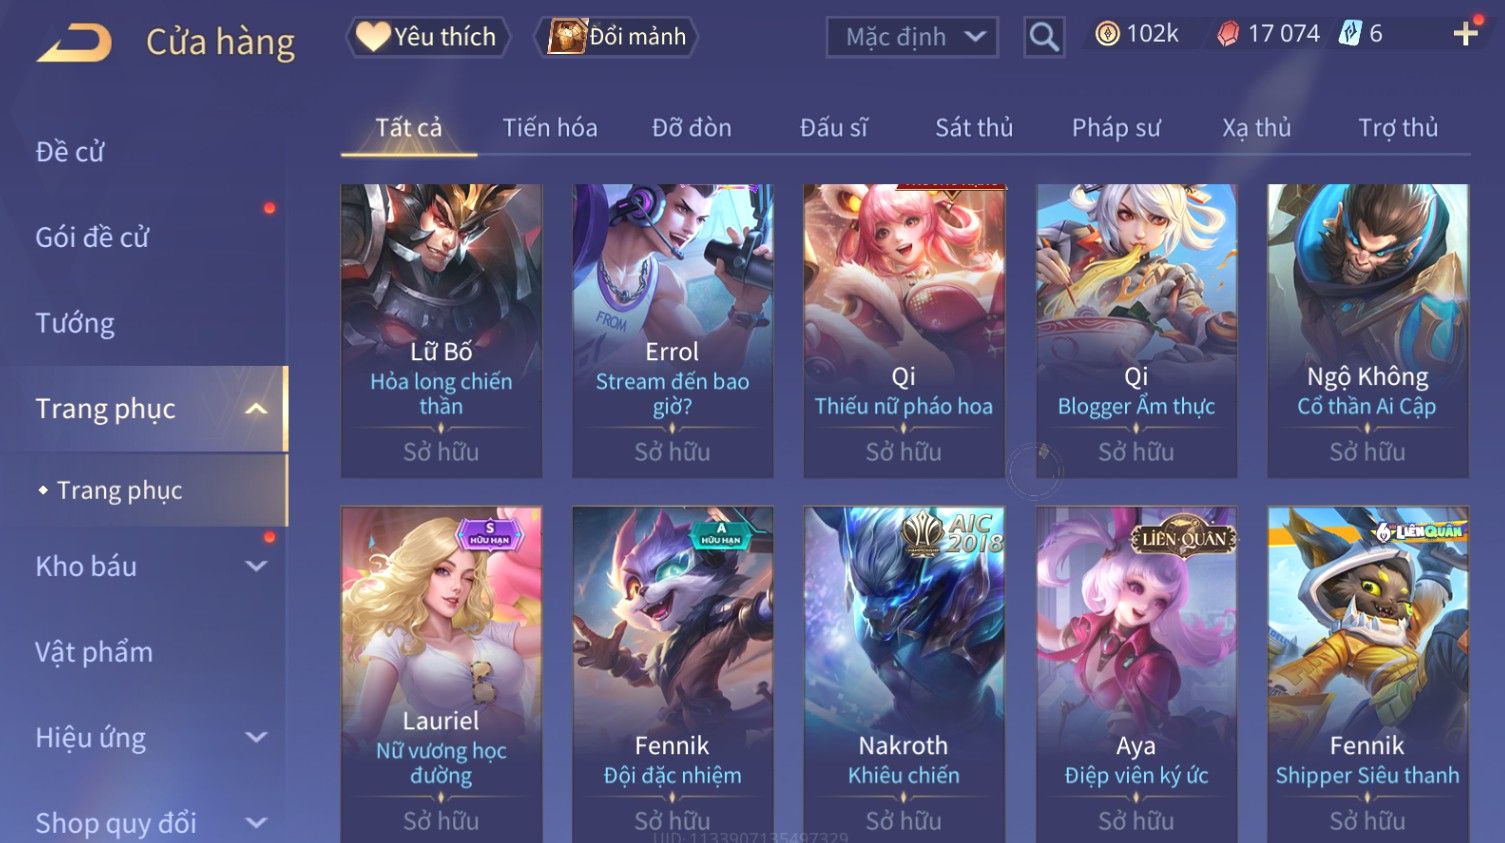Open search with the magnifier icon
This screenshot has width=1505, height=843.
coord(1044,37)
